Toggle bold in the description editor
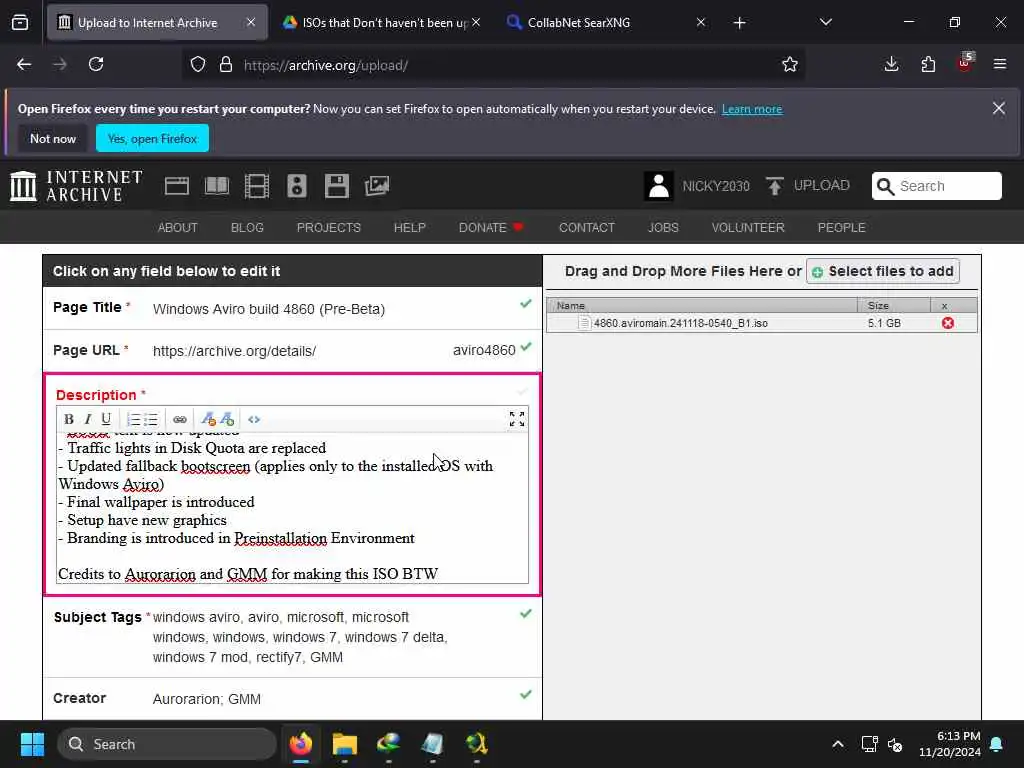The image size is (1024, 768). 69,419
